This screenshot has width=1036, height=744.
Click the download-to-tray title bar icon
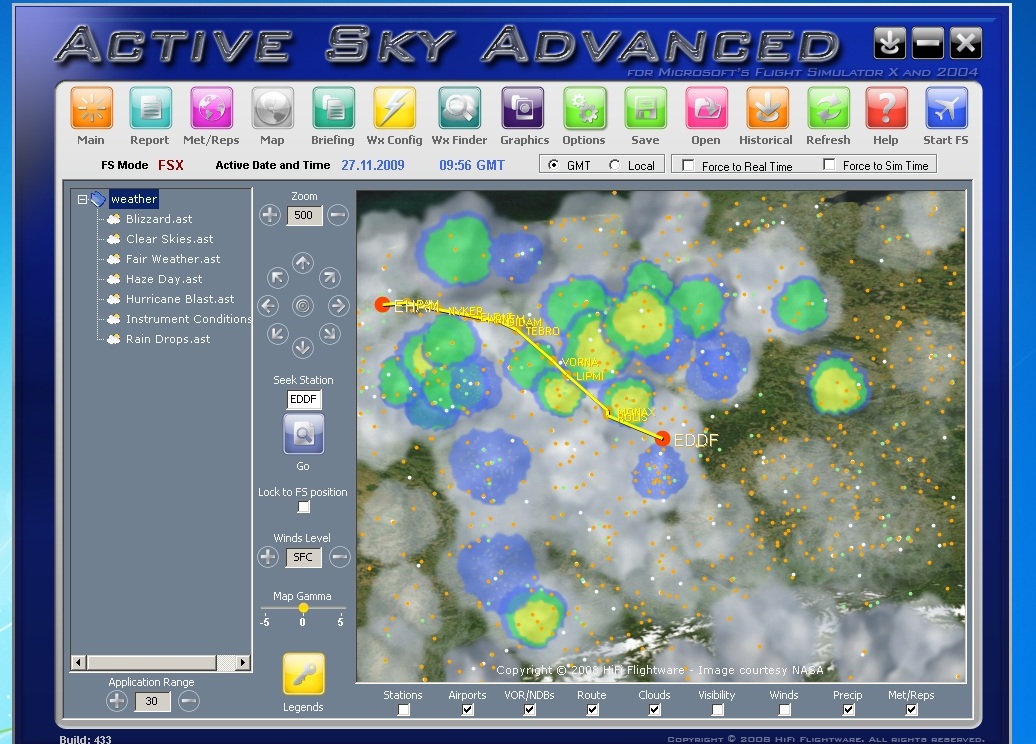pyautogui.click(x=889, y=43)
